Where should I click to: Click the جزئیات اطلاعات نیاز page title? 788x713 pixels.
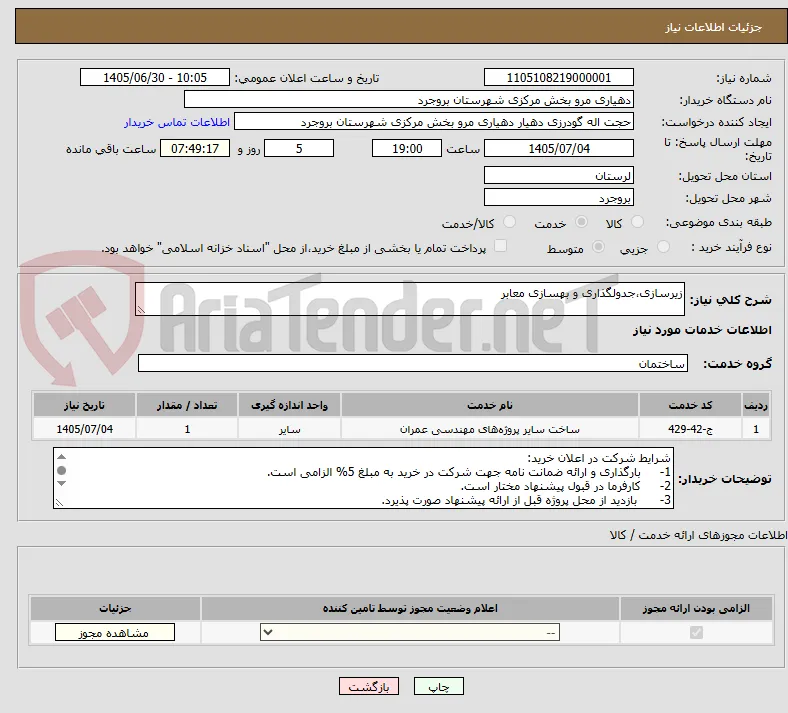pyautogui.click(x=714, y=27)
